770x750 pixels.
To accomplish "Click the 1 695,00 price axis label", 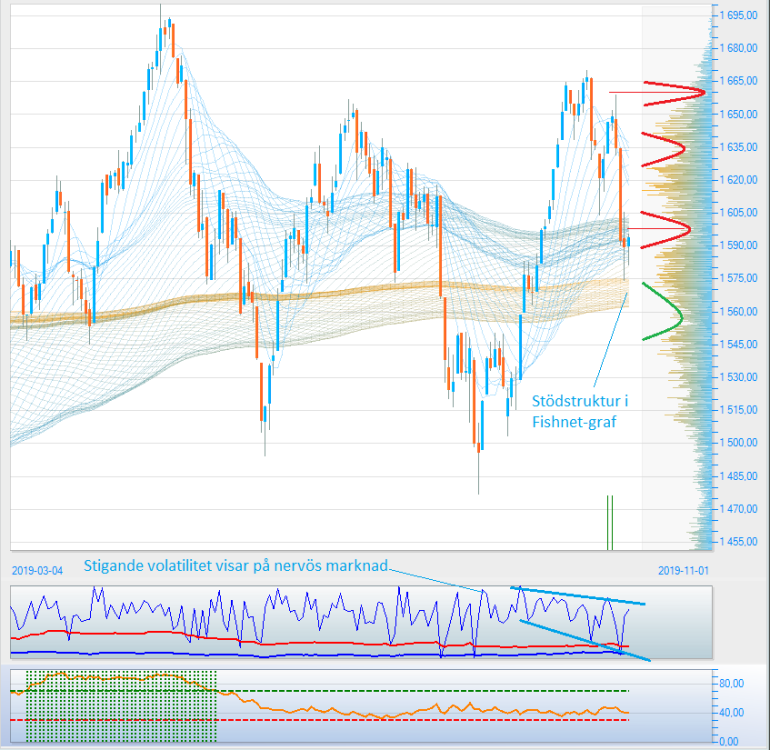I will tap(739, 15).
